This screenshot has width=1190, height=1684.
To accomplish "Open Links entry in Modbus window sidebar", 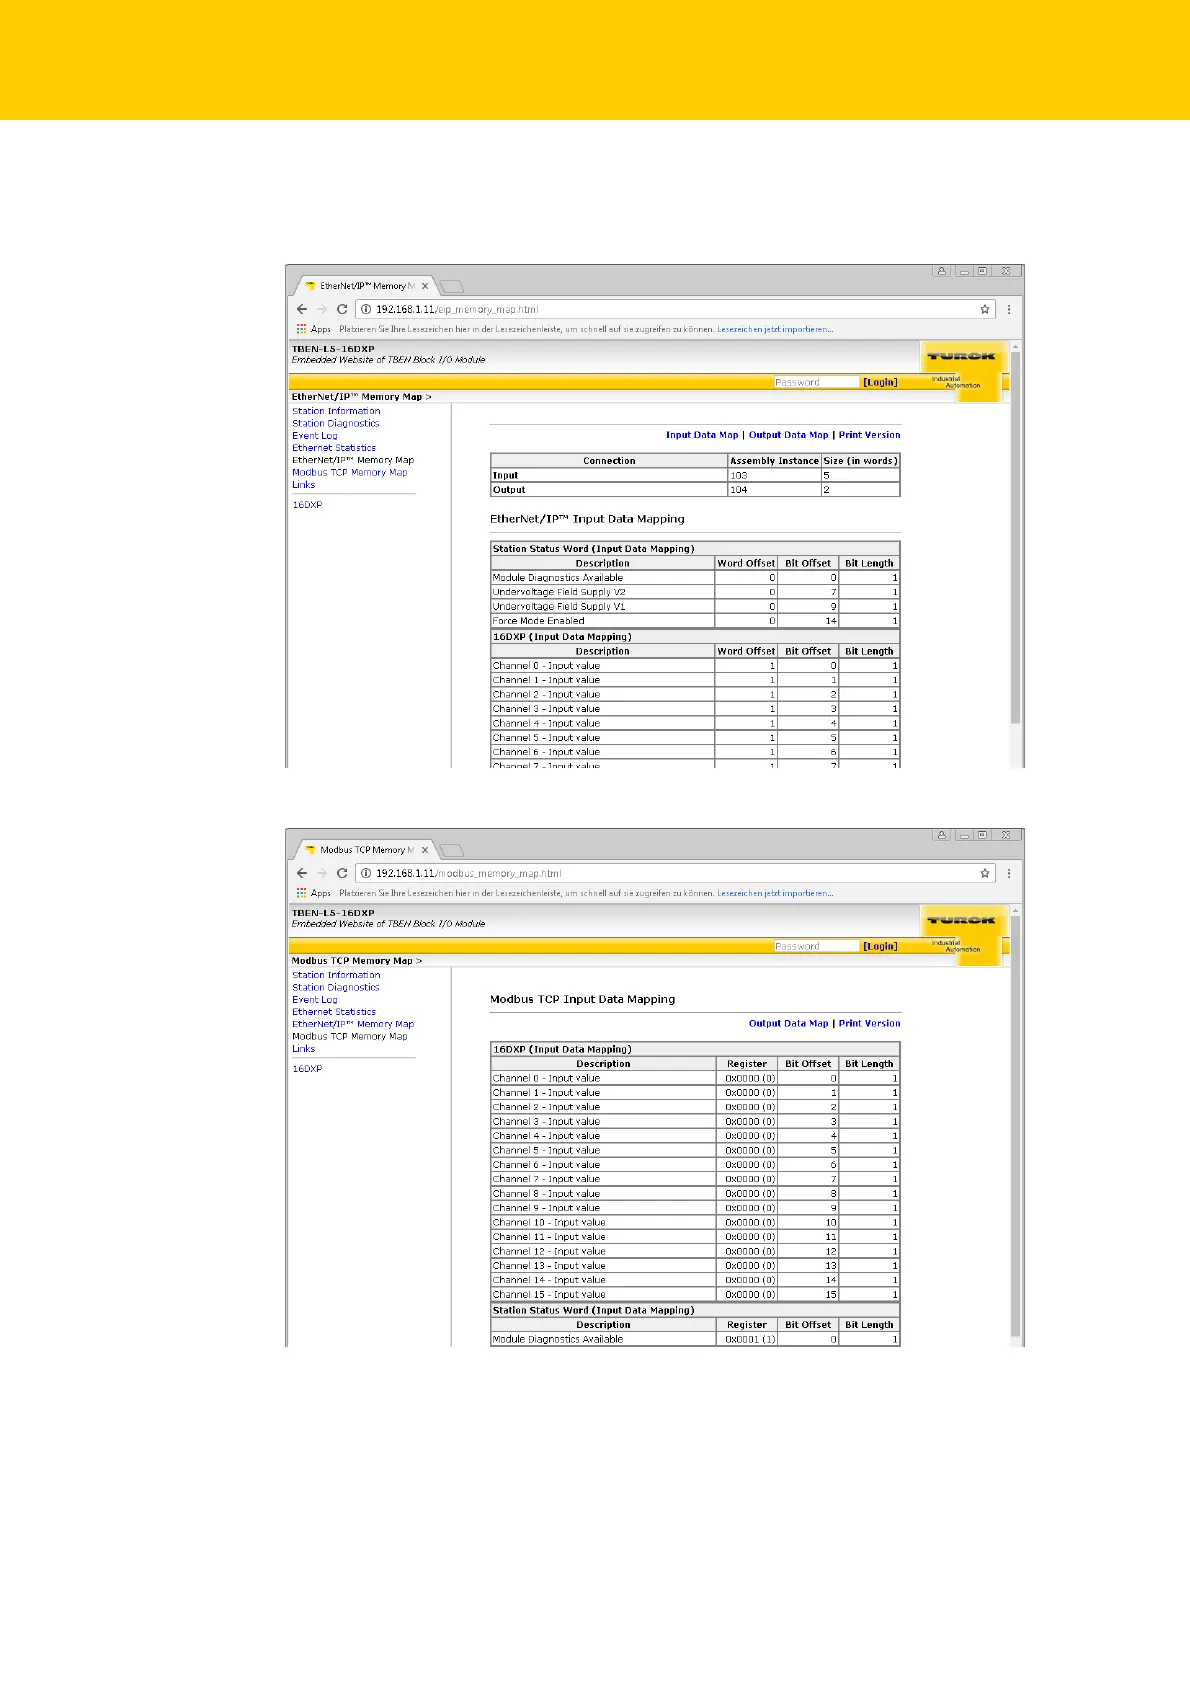I will [x=303, y=1049].
